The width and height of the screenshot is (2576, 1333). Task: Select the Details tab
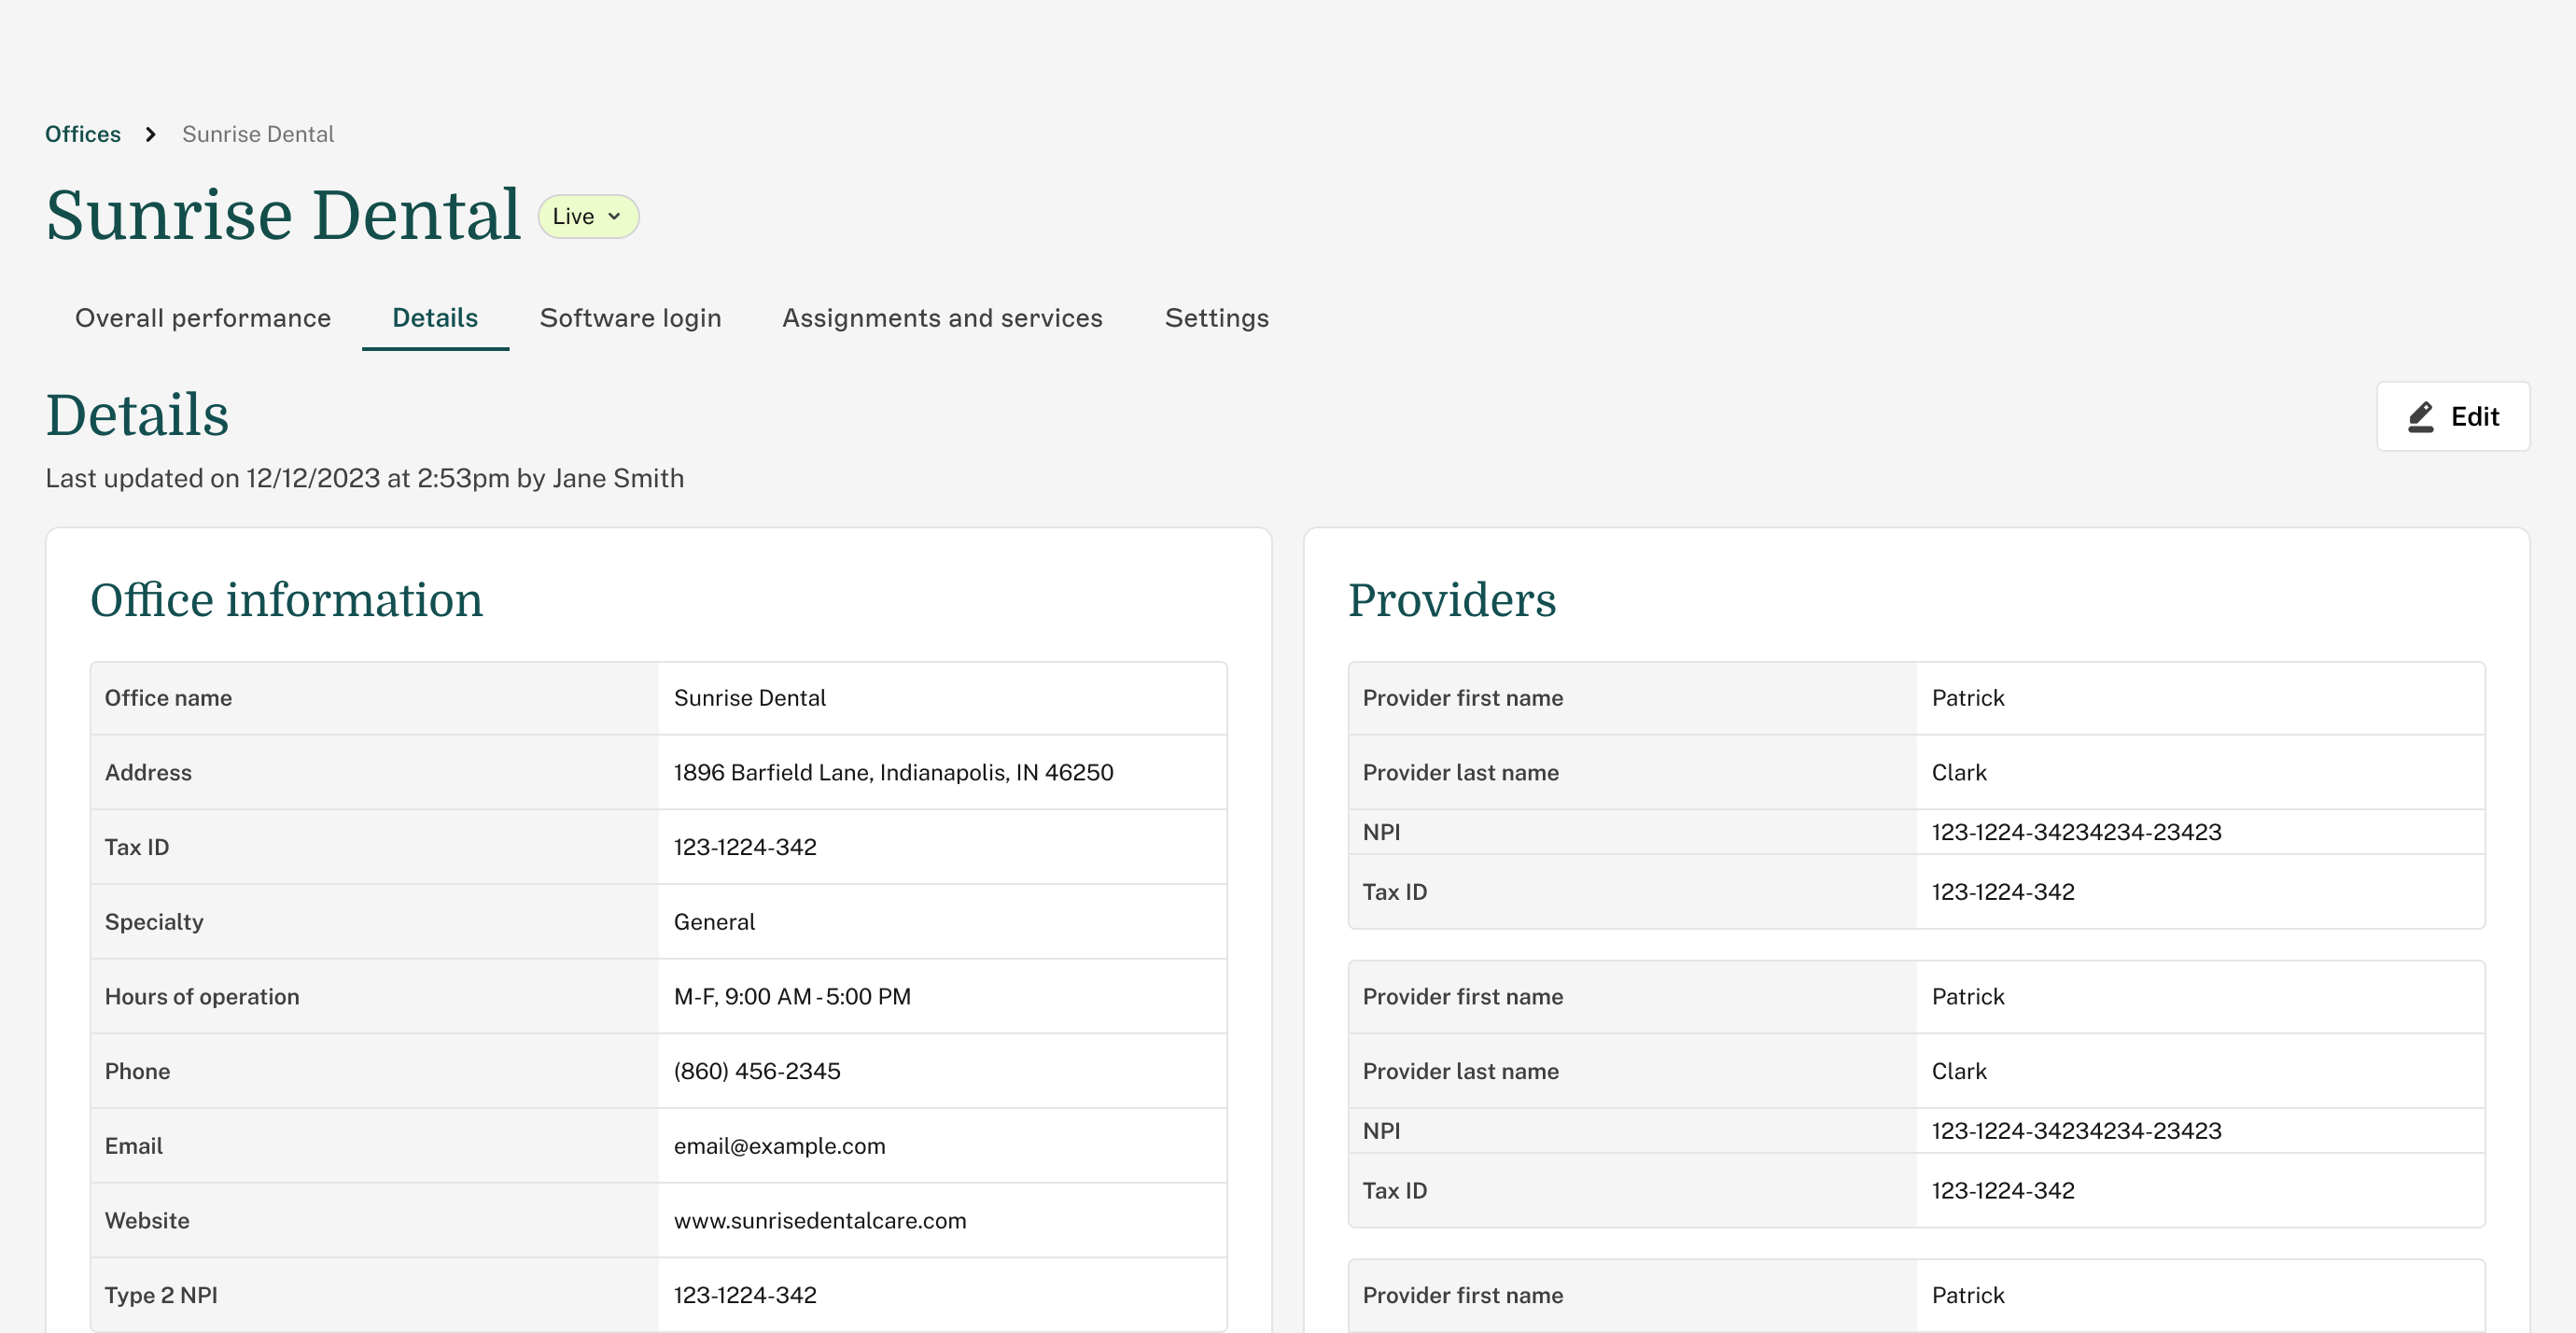coord(435,318)
